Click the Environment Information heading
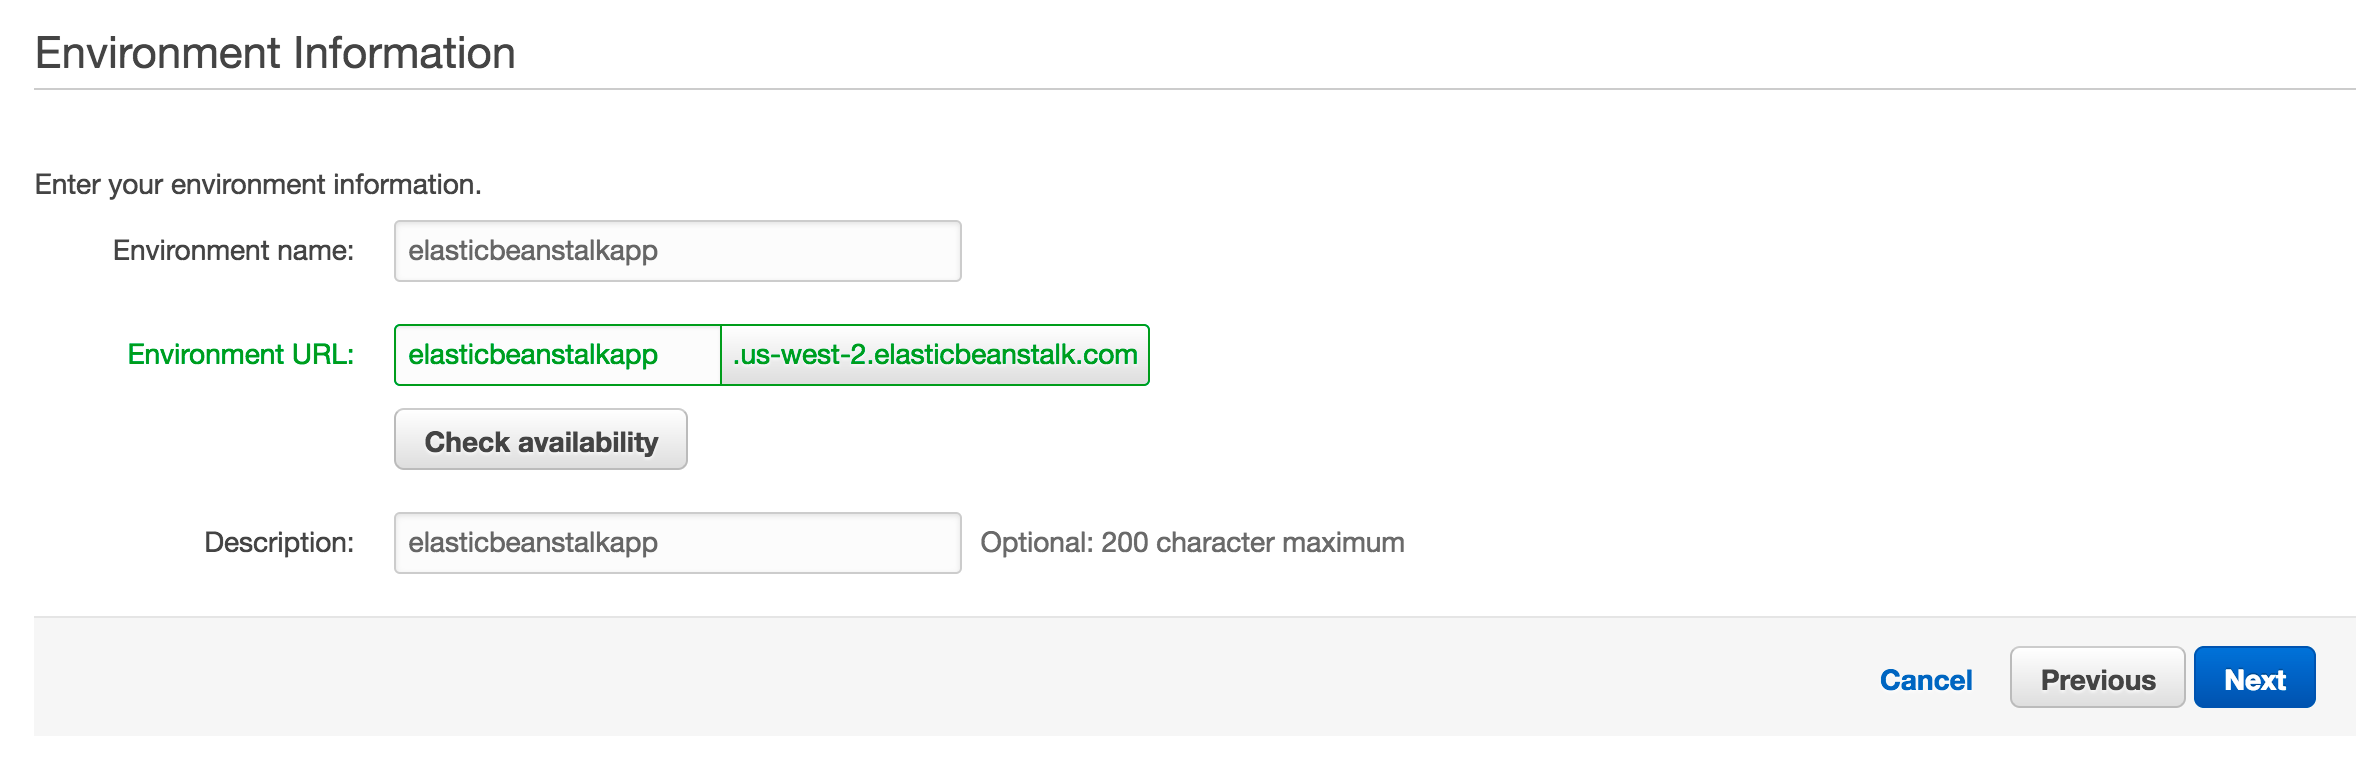 pos(275,51)
